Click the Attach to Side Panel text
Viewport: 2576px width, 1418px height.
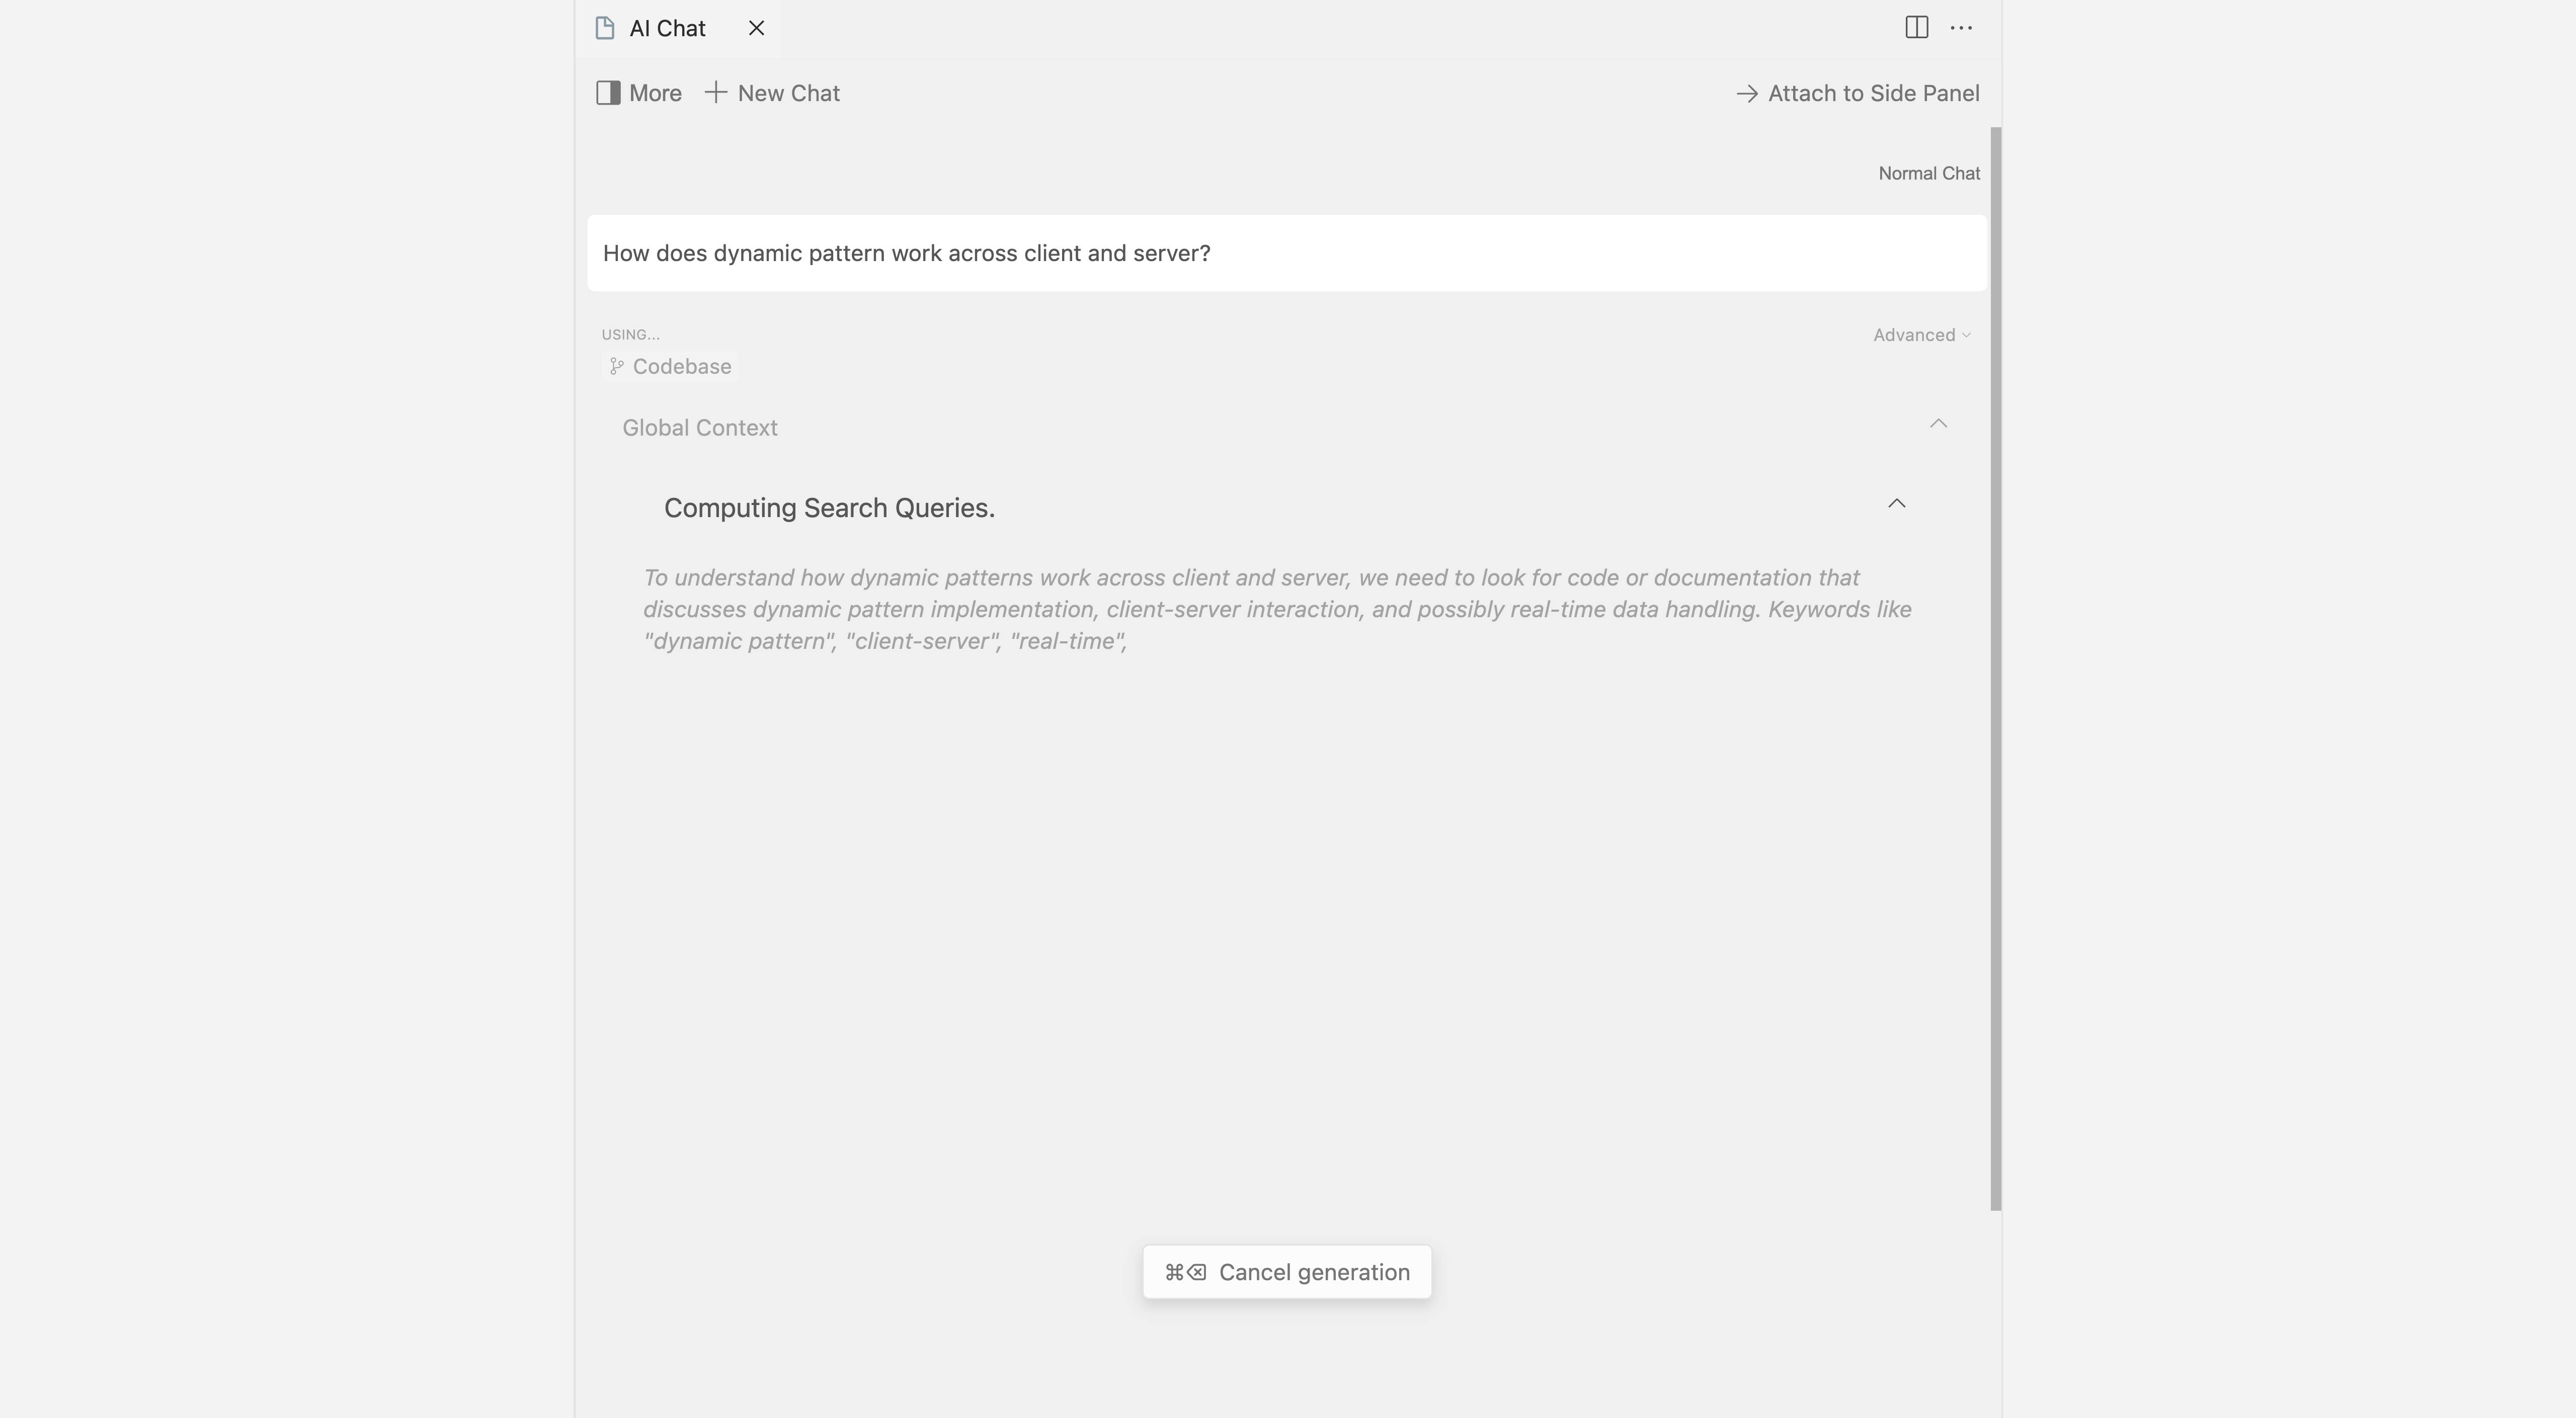tap(1873, 93)
